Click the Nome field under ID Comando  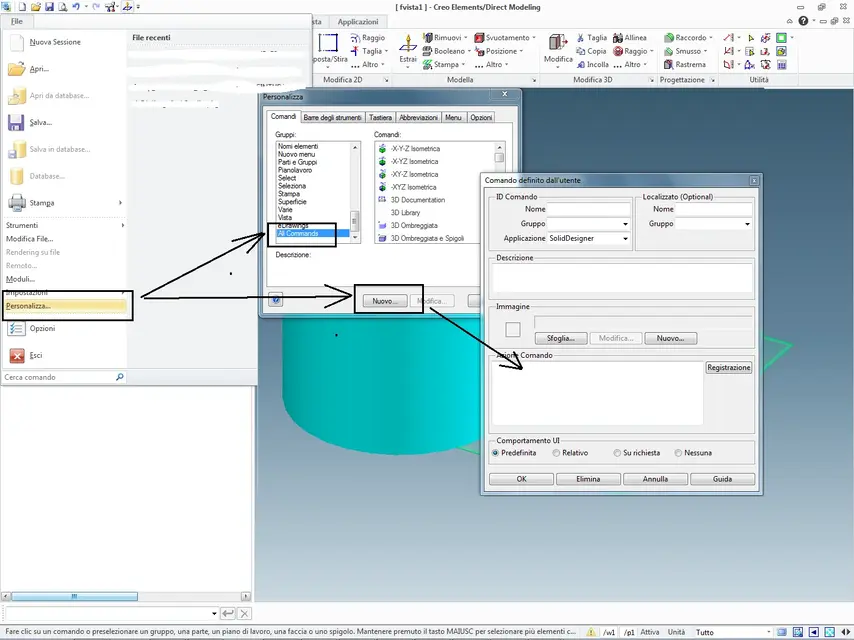click(589, 209)
